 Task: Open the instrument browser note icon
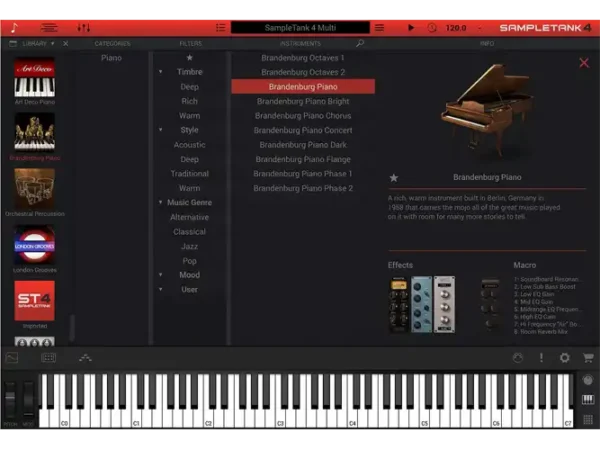click(14, 28)
